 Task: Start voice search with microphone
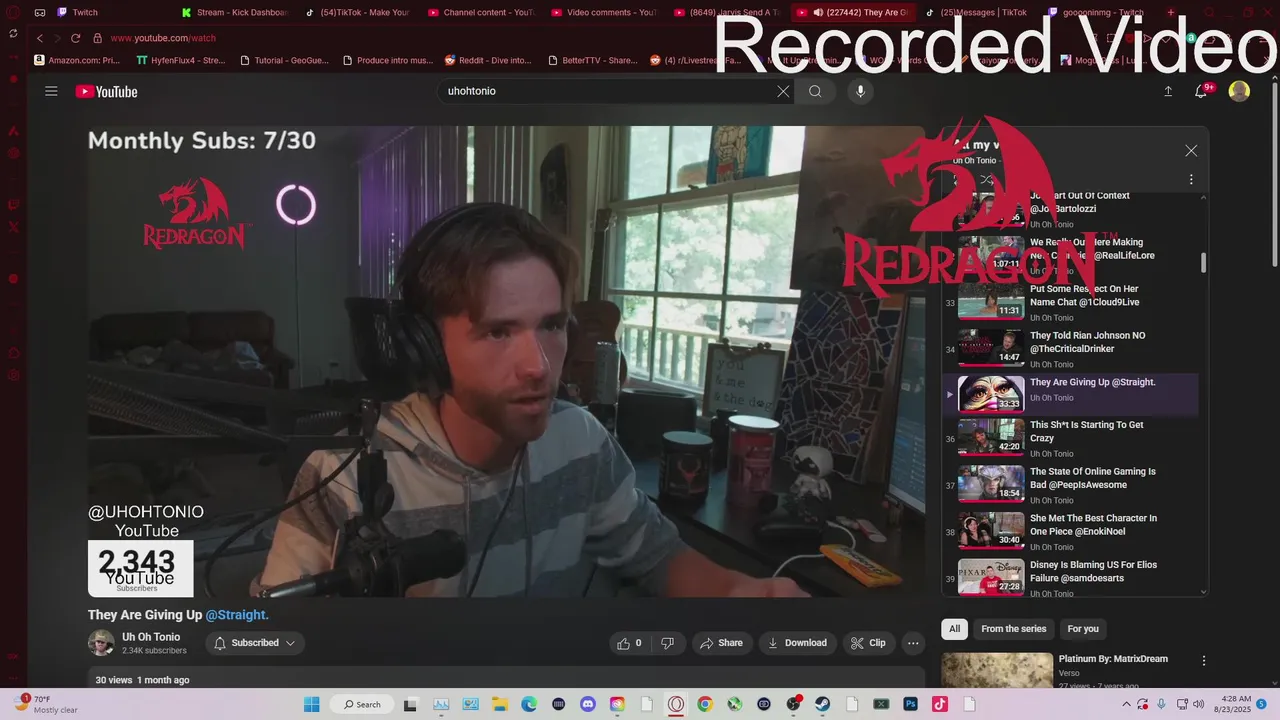(860, 91)
